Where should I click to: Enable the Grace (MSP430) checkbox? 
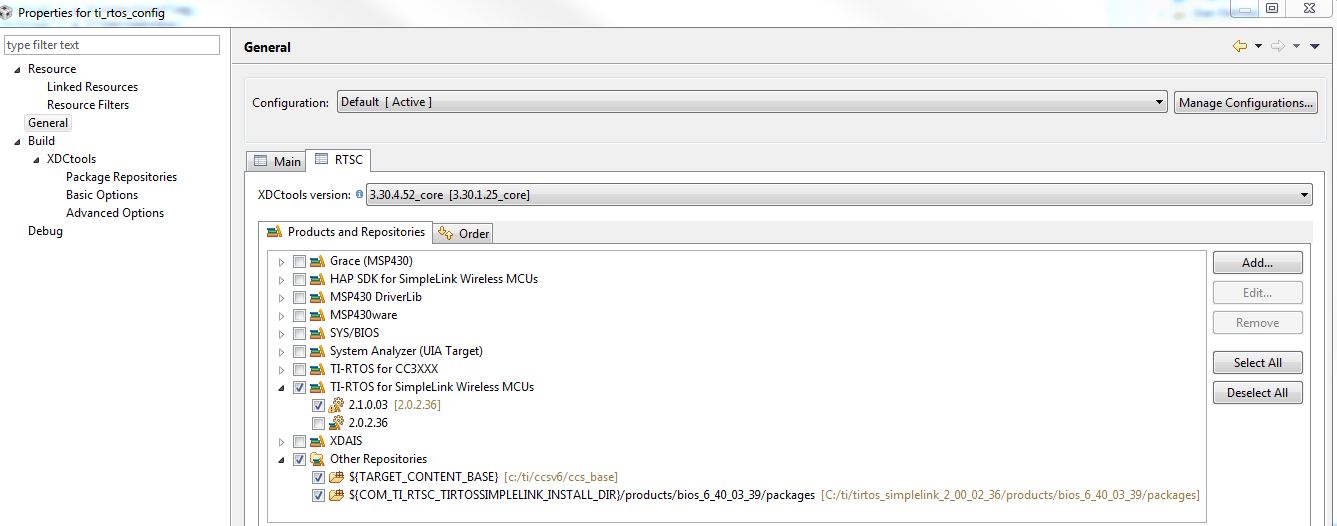(299, 261)
